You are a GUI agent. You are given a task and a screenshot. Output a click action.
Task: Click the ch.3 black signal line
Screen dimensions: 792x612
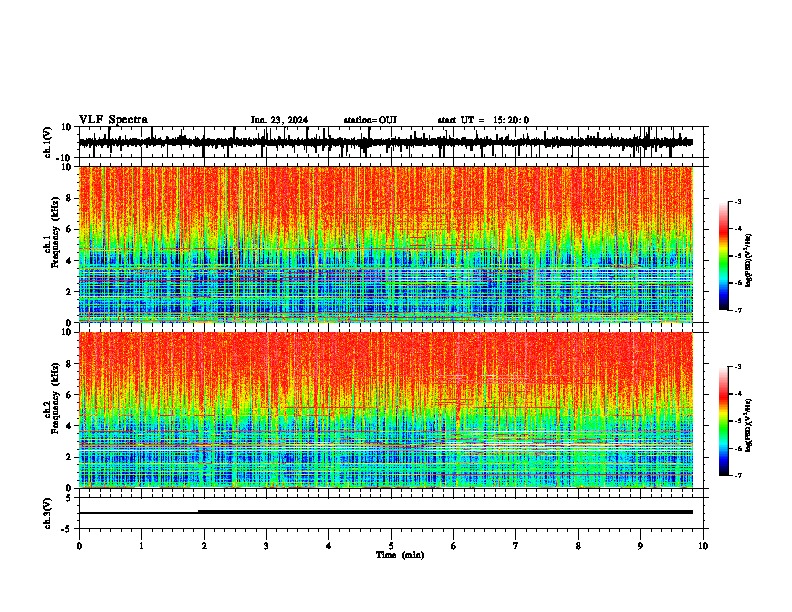pos(386,512)
